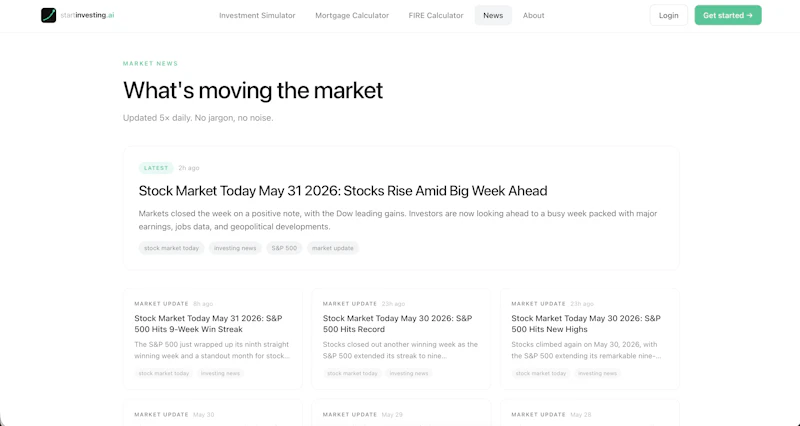The image size is (800, 426).
Task: Click 'investing news' tag under Hits Record card
Action: point(409,373)
